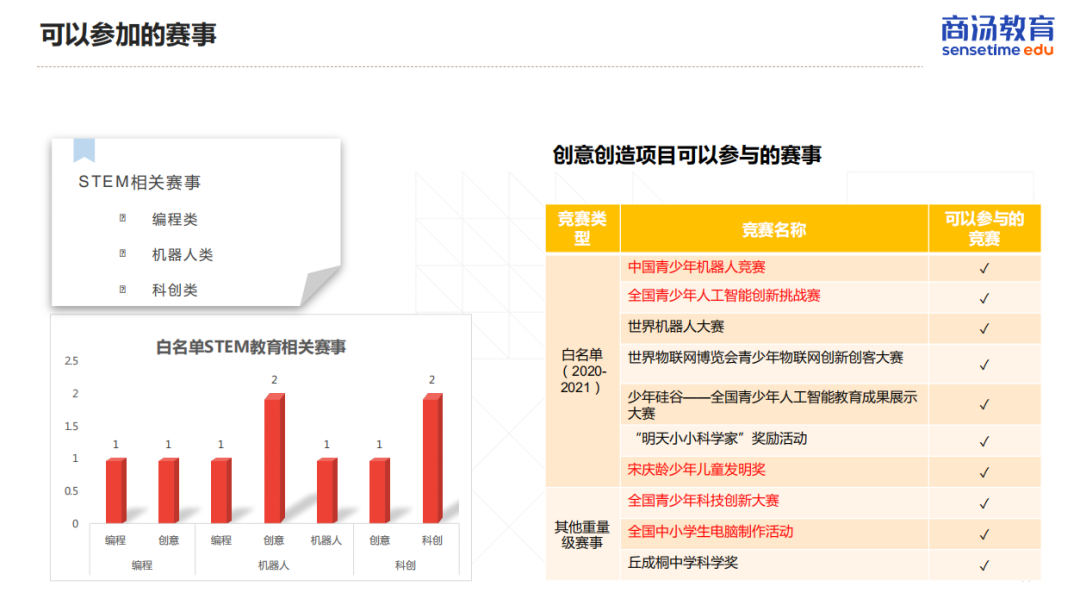
Task: Click the 编程 bar in 机器人 group
Action: (x=221, y=491)
